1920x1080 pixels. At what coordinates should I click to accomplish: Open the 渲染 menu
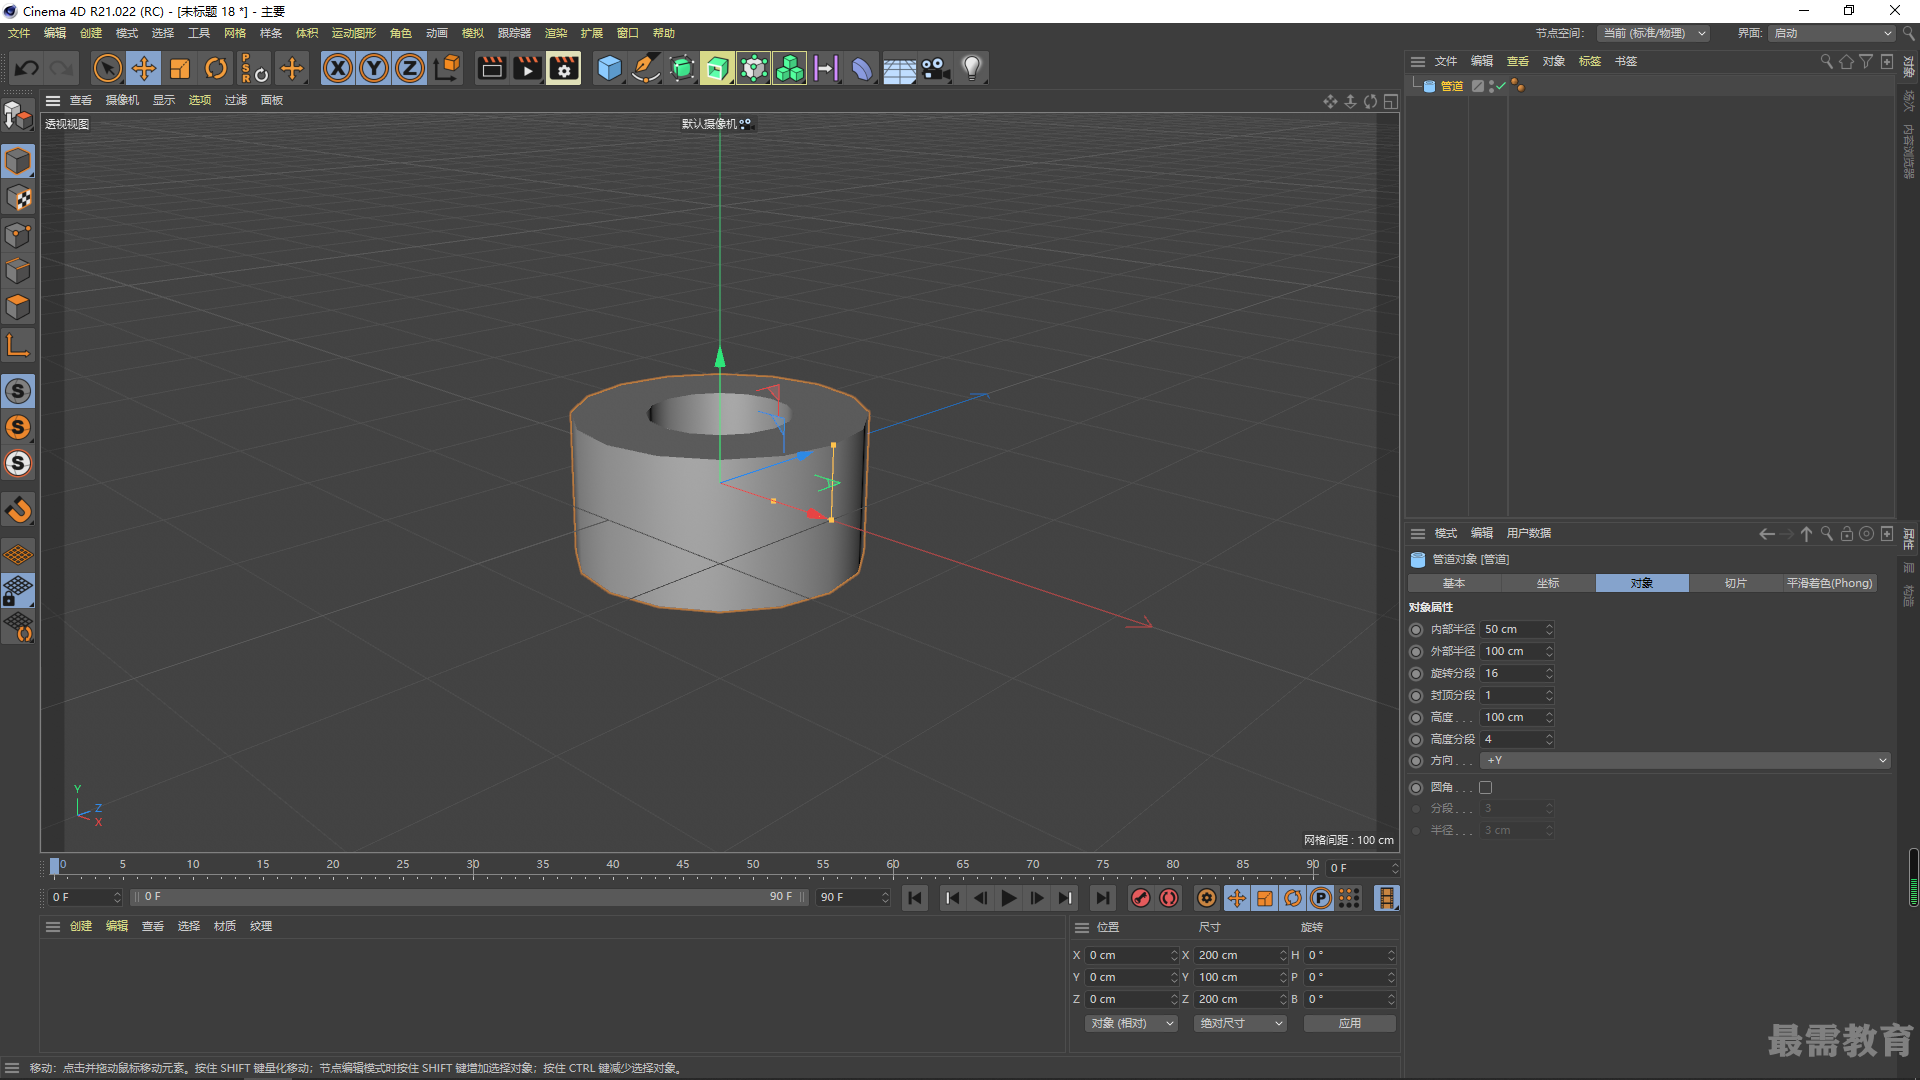(x=556, y=33)
